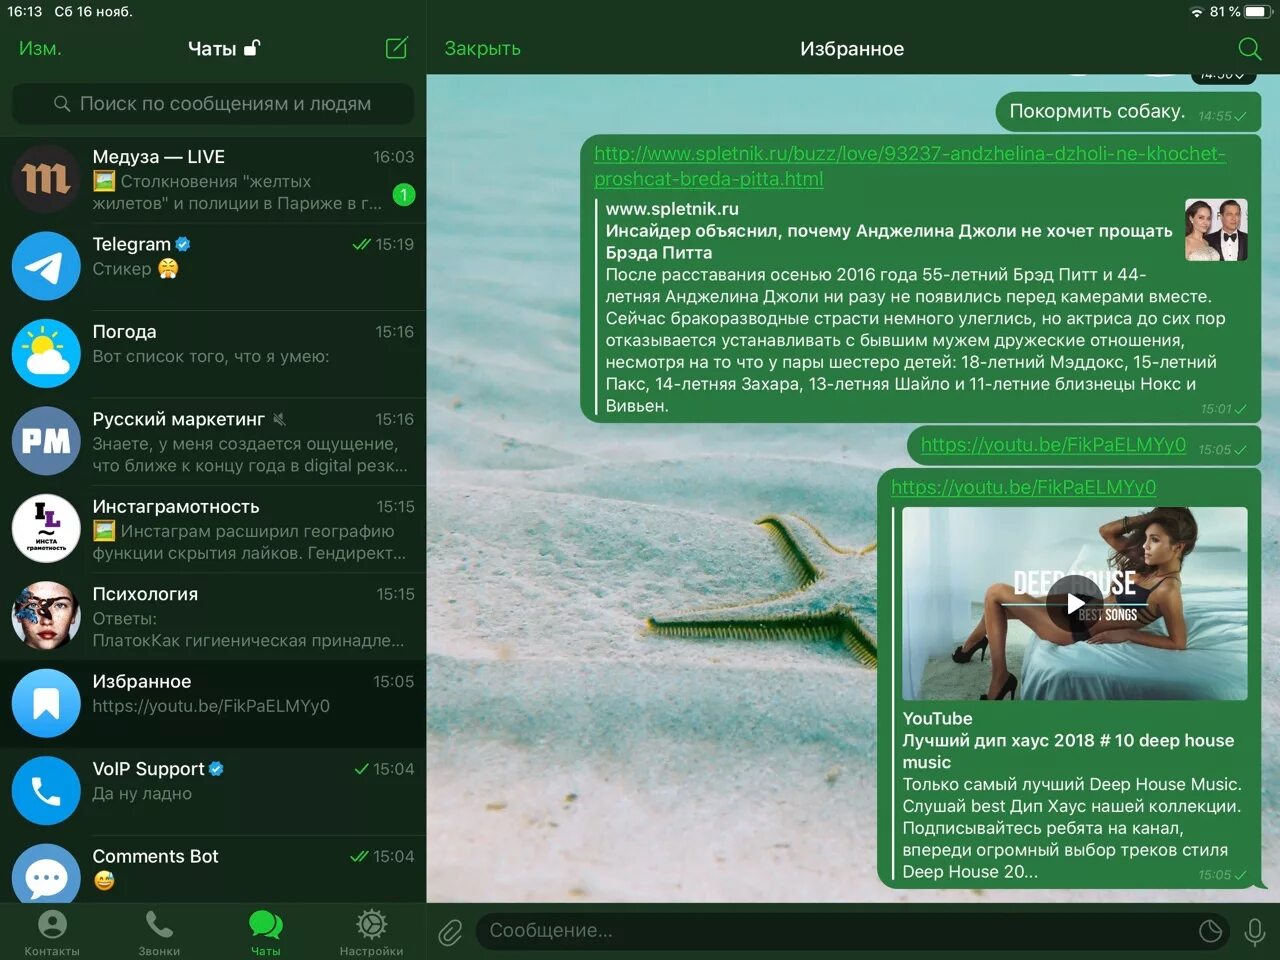Viewport: 1280px width, 960px height.
Task: Tap the lock icon next to Чаты
Action: pos(252,47)
